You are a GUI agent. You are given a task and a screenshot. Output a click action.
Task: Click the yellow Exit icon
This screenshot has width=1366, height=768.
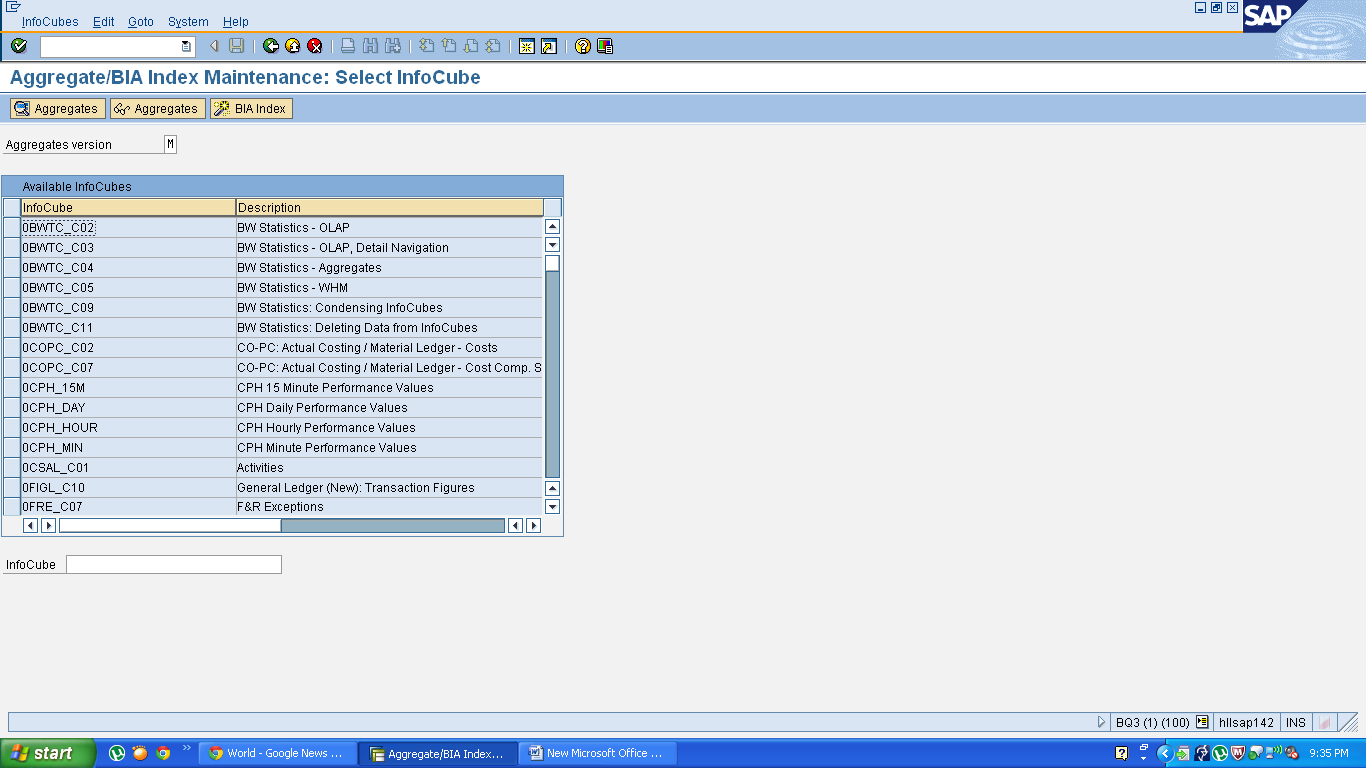pos(293,46)
